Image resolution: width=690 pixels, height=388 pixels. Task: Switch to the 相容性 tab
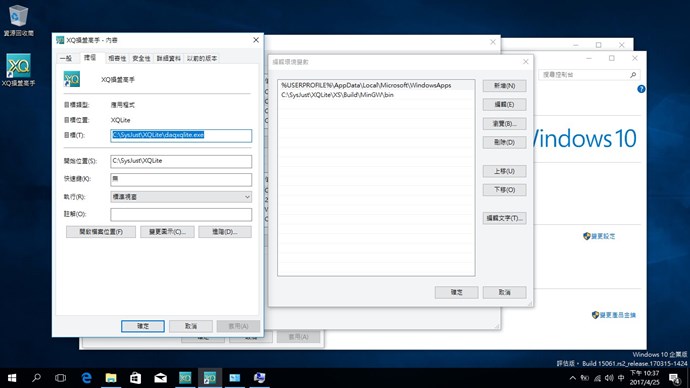(x=117, y=58)
